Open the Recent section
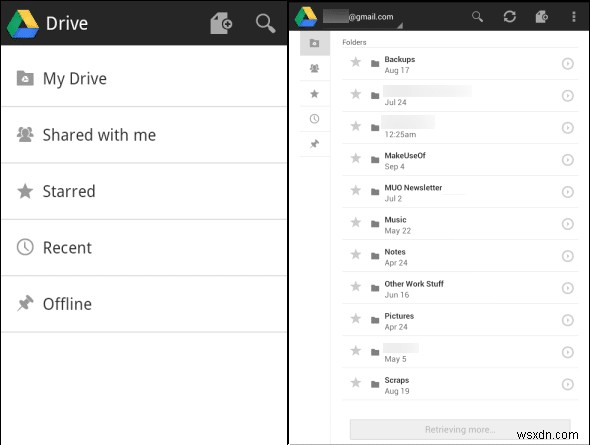The width and height of the screenshot is (590, 445). tap(144, 248)
